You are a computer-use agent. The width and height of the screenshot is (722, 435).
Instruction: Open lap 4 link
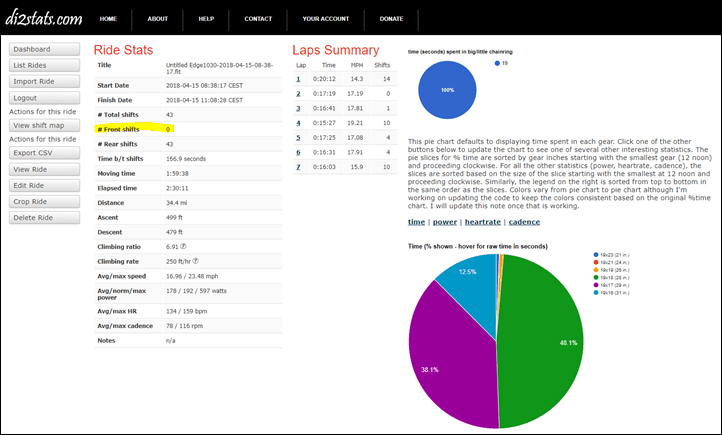pos(298,123)
